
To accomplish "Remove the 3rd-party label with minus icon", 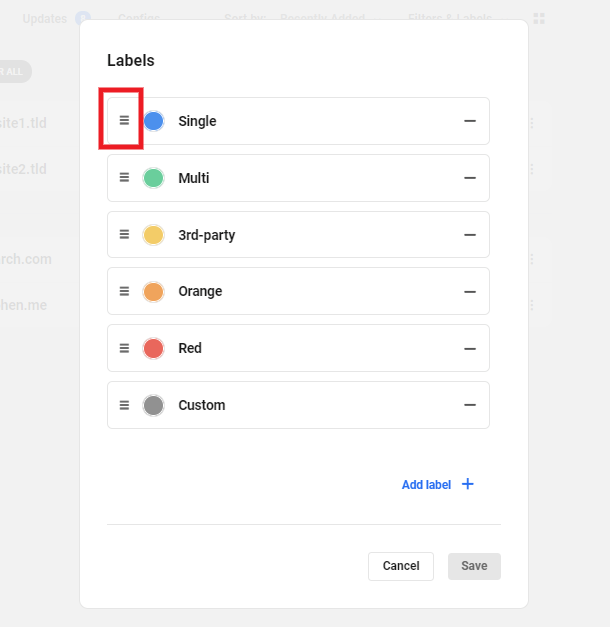I will point(470,235).
